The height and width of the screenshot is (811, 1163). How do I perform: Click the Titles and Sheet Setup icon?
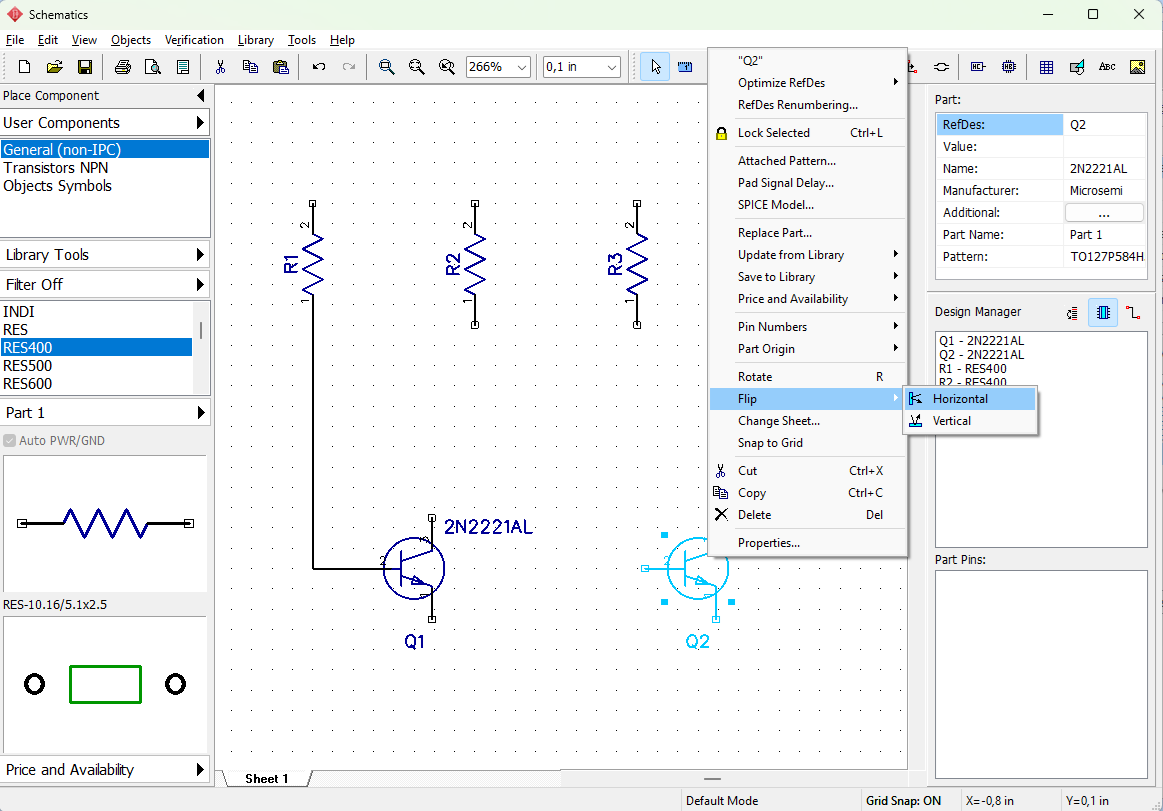pyautogui.click(x=182, y=67)
